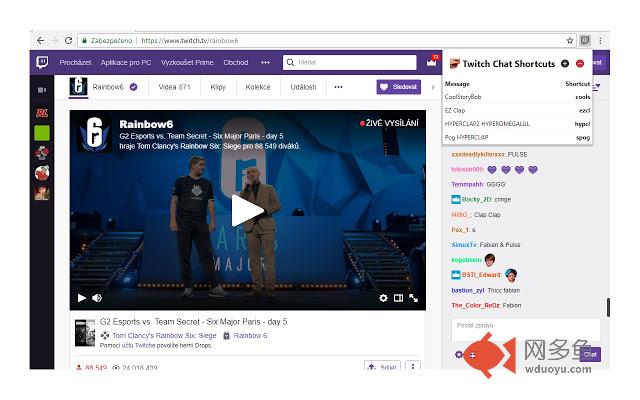Select the Kolekce tab
This screenshot has width=640, height=400.
(258, 87)
